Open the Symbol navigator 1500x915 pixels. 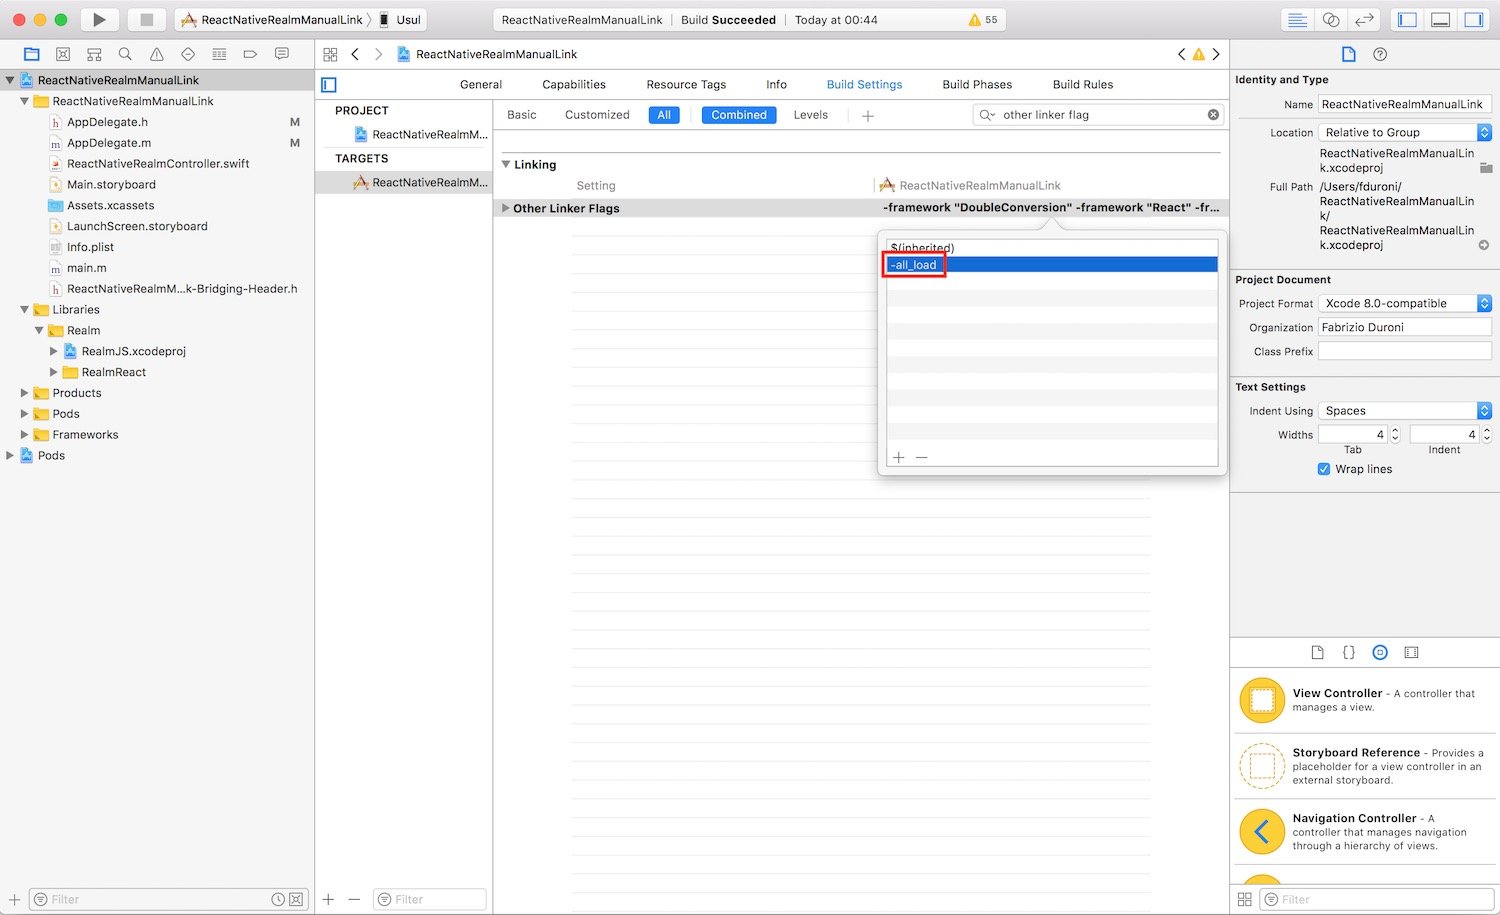(x=94, y=54)
